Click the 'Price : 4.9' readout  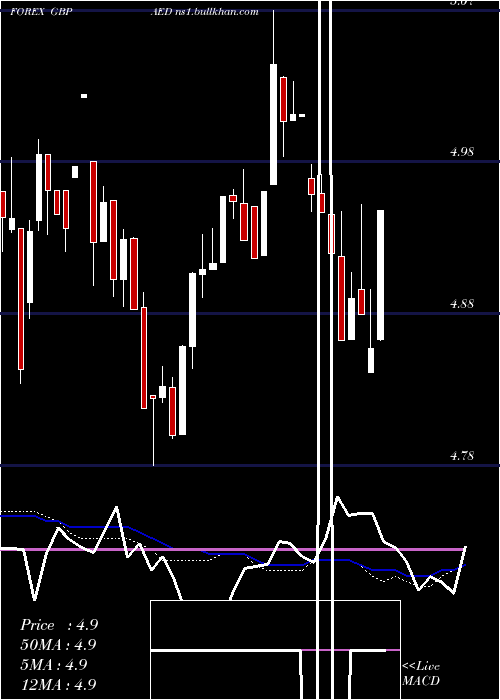click(59, 625)
